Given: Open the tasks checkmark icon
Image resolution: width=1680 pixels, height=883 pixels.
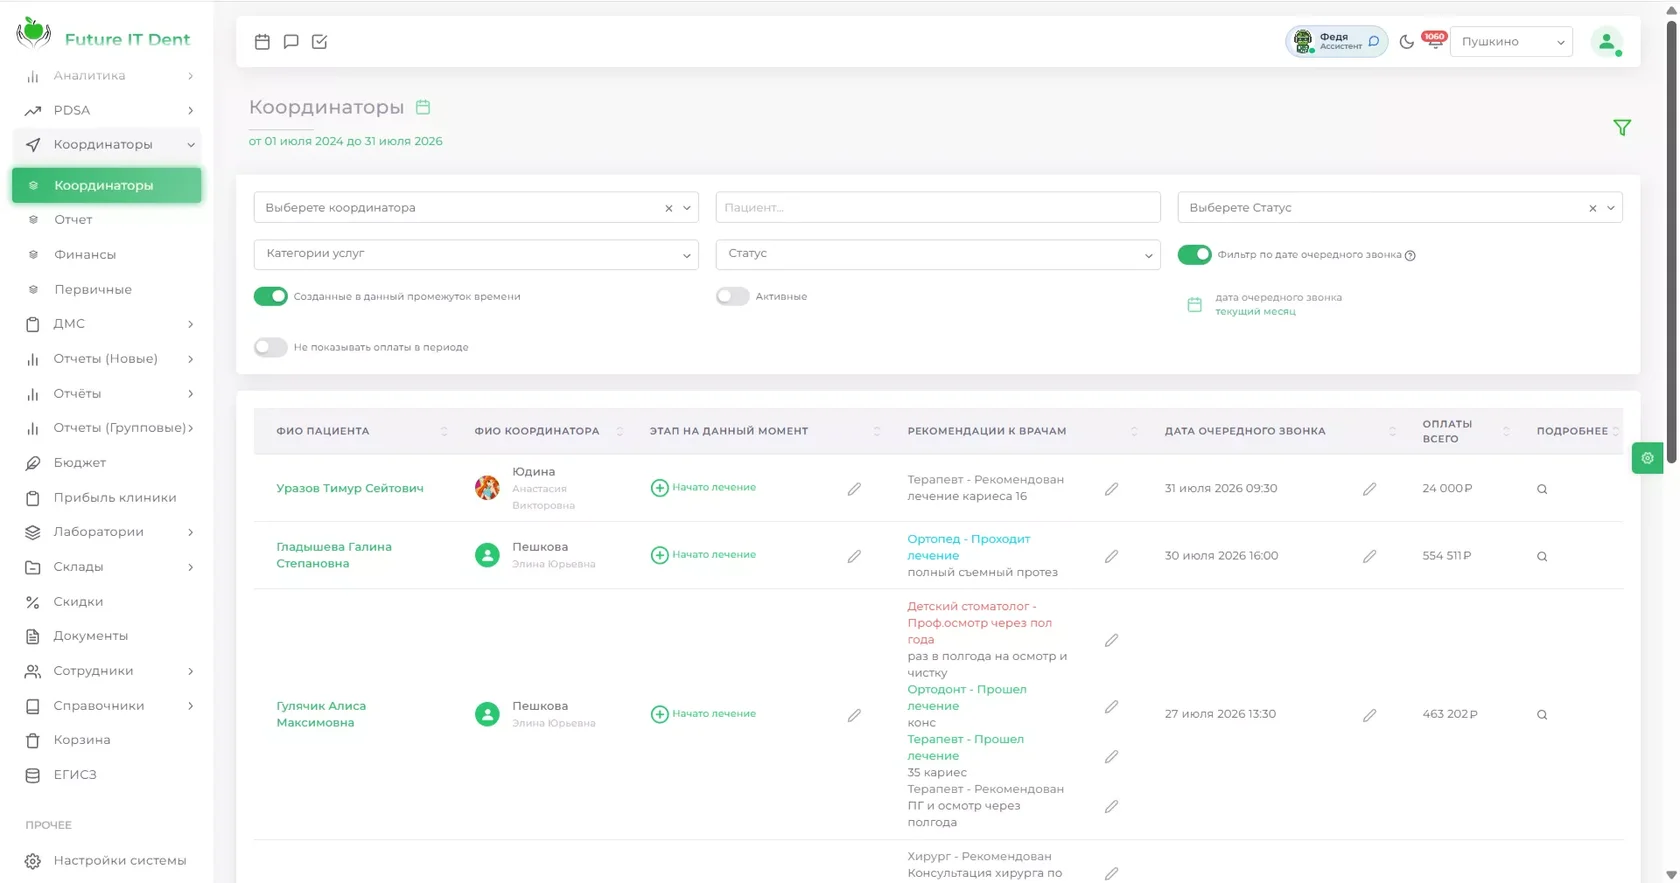Looking at the screenshot, I should pyautogui.click(x=319, y=41).
